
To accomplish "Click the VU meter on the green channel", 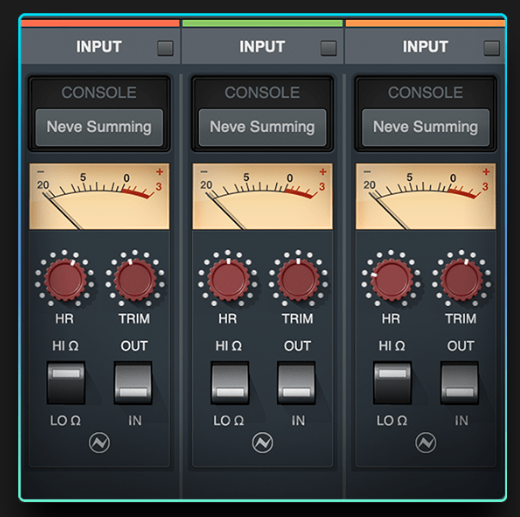I will [263, 196].
